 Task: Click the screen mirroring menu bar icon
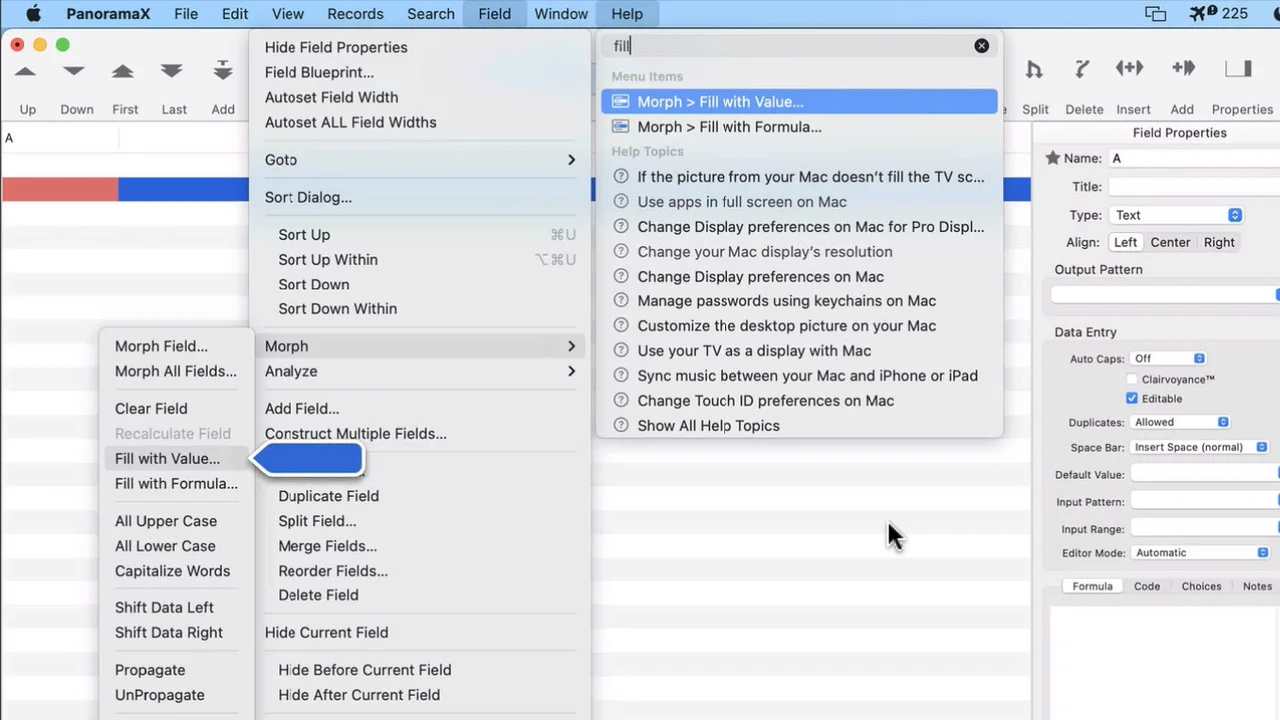click(1156, 14)
